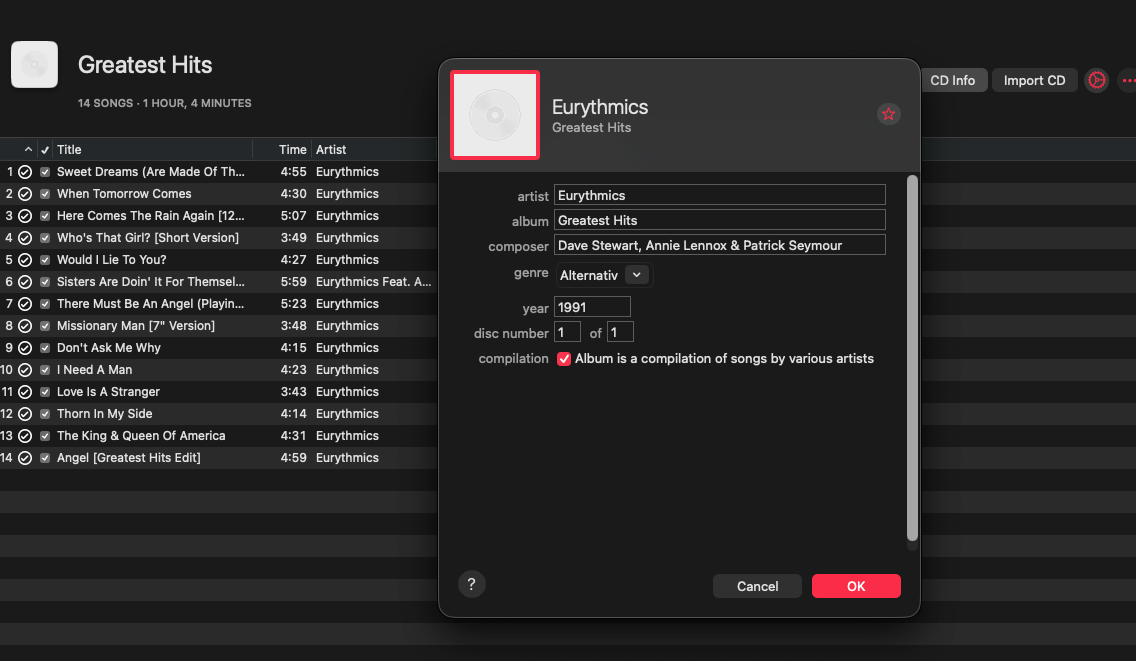
Task: Click Cancel in the dialog
Action: [x=757, y=586]
